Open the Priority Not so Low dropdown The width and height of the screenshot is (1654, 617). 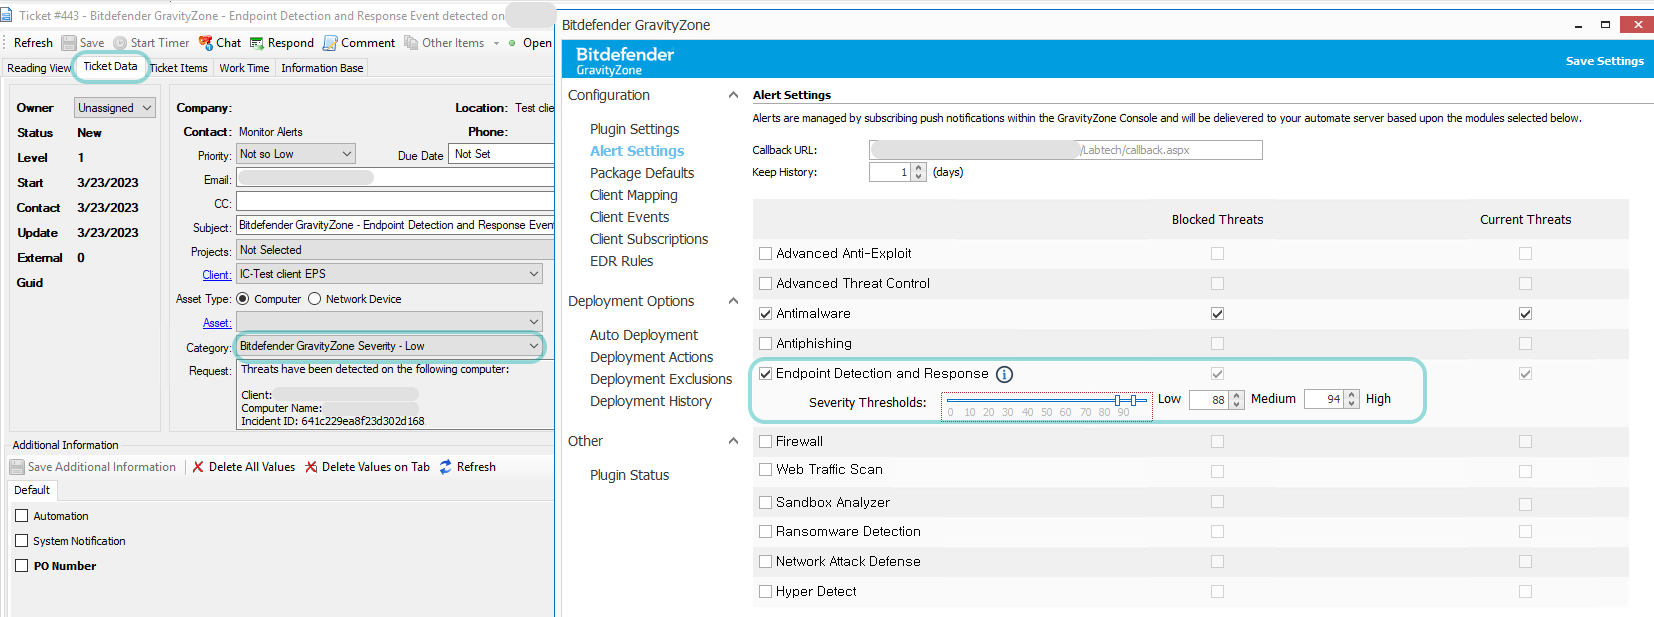[x=296, y=154]
